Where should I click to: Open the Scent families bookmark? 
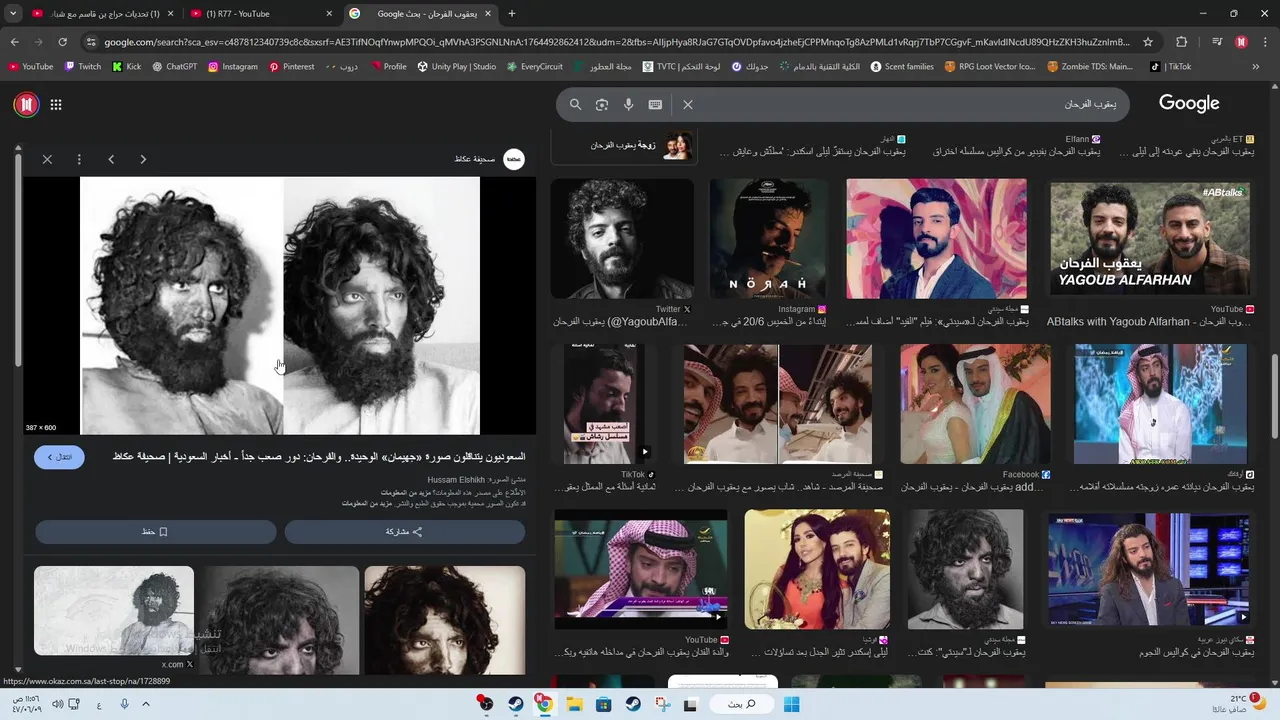[x=902, y=67]
